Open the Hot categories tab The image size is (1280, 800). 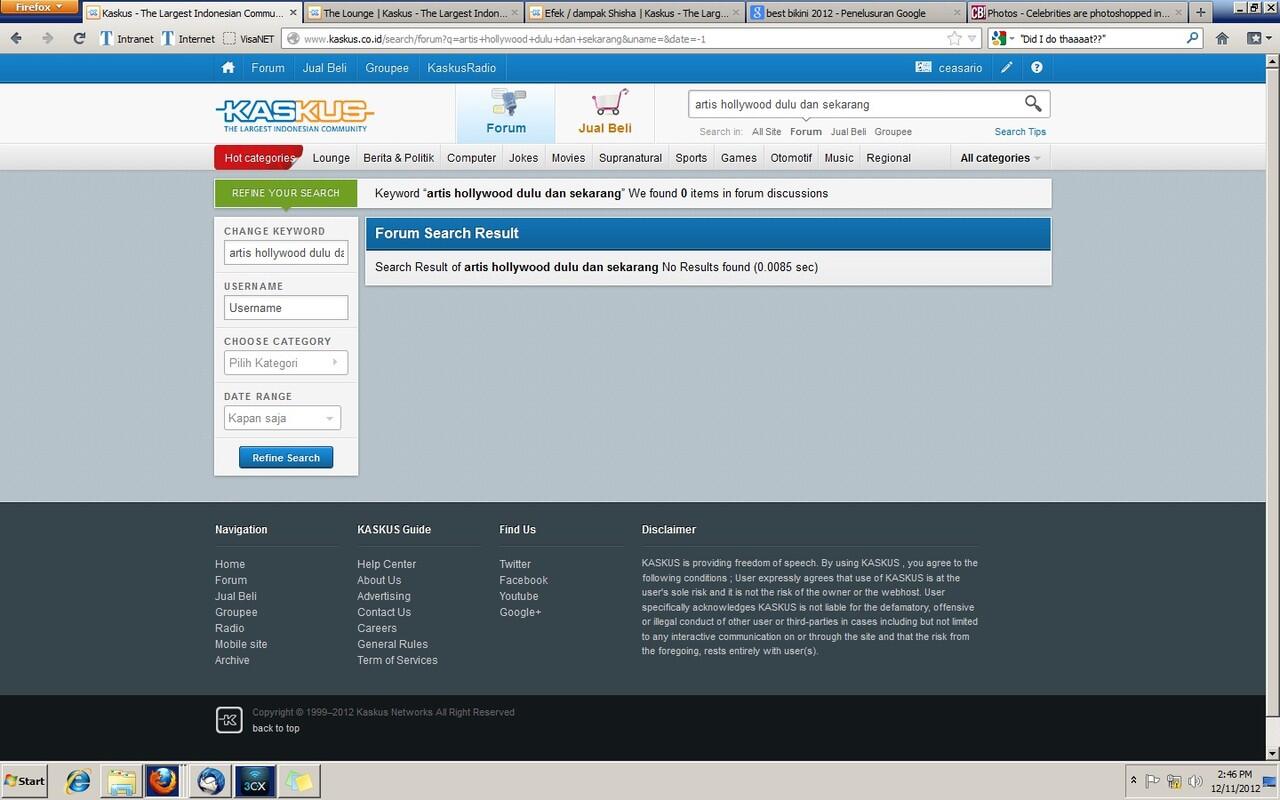coord(258,158)
